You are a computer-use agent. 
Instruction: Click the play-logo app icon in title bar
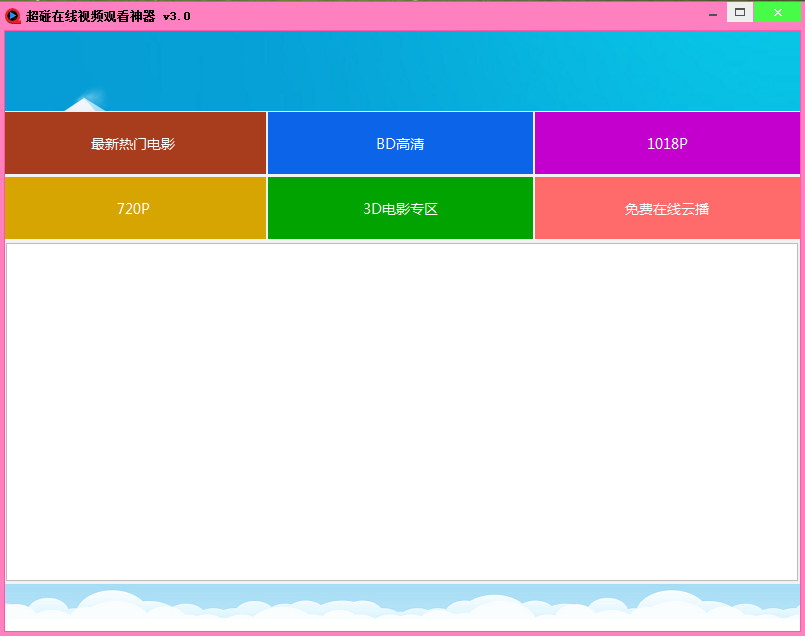[13, 16]
